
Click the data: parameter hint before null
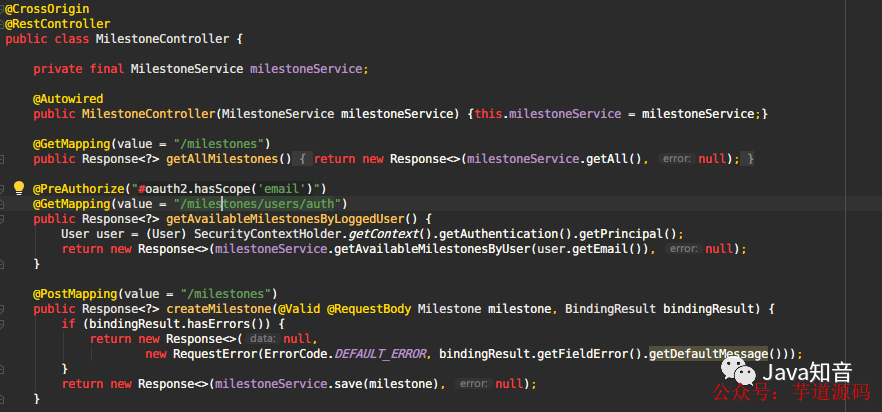tap(263, 339)
